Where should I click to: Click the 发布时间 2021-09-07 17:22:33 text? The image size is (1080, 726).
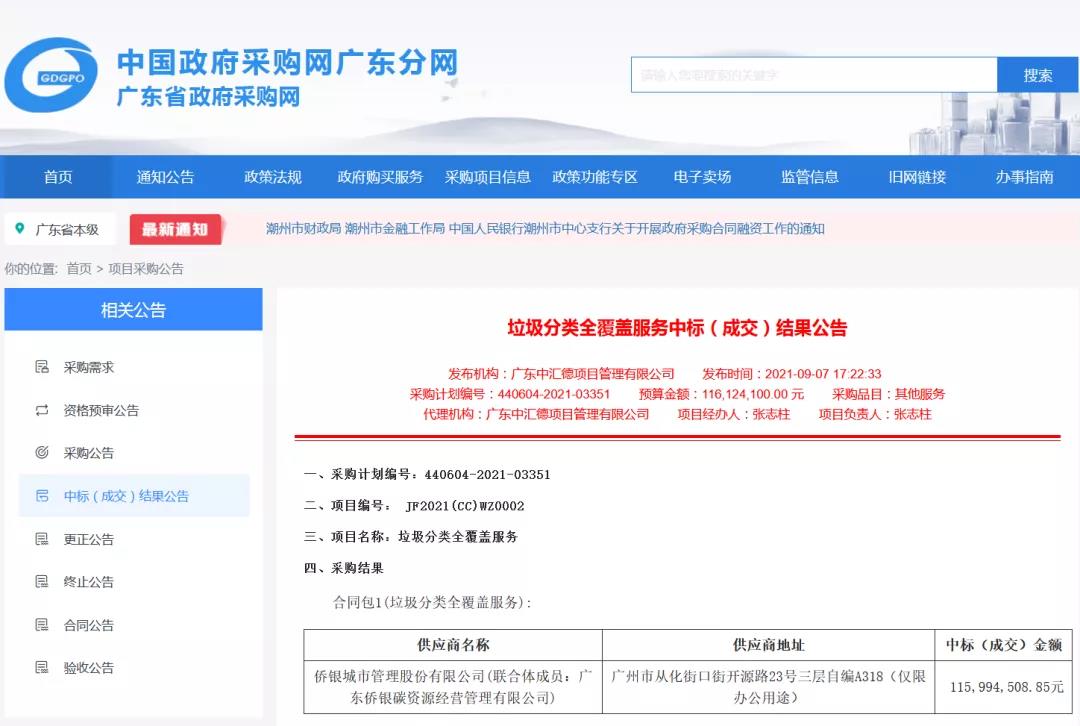pyautogui.click(x=791, y=374)
